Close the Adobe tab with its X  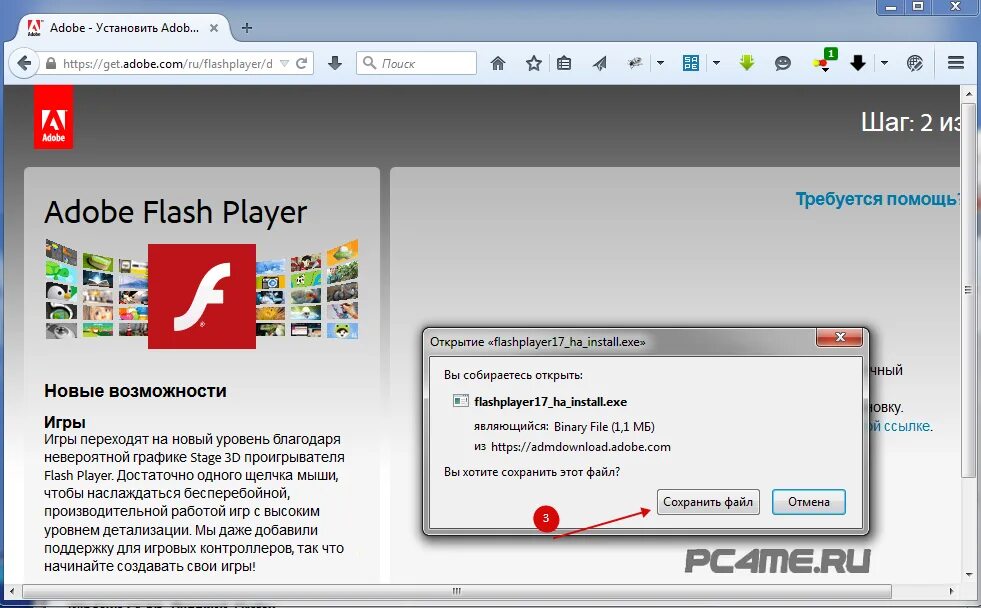pyautogui.click(x=213, y=28)
